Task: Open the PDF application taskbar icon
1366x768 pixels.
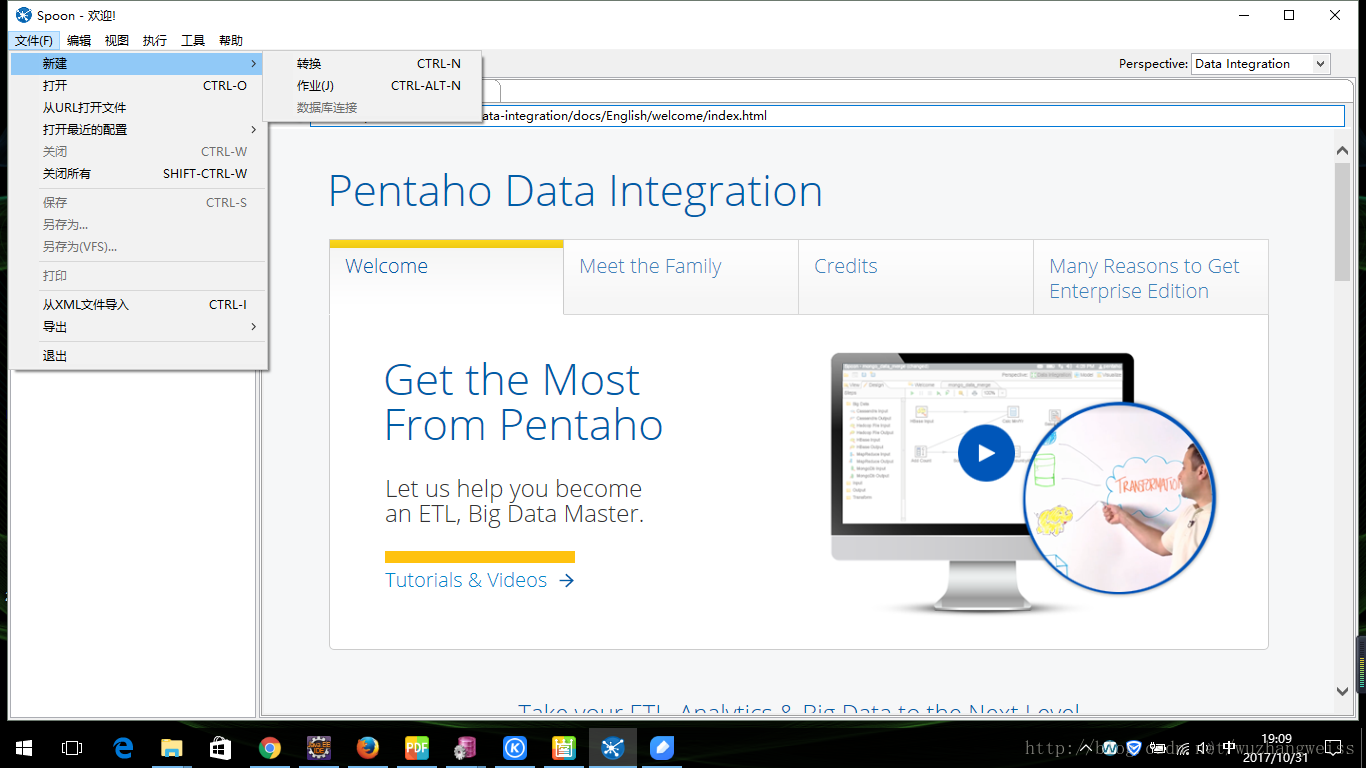Action: coord(417,747)
